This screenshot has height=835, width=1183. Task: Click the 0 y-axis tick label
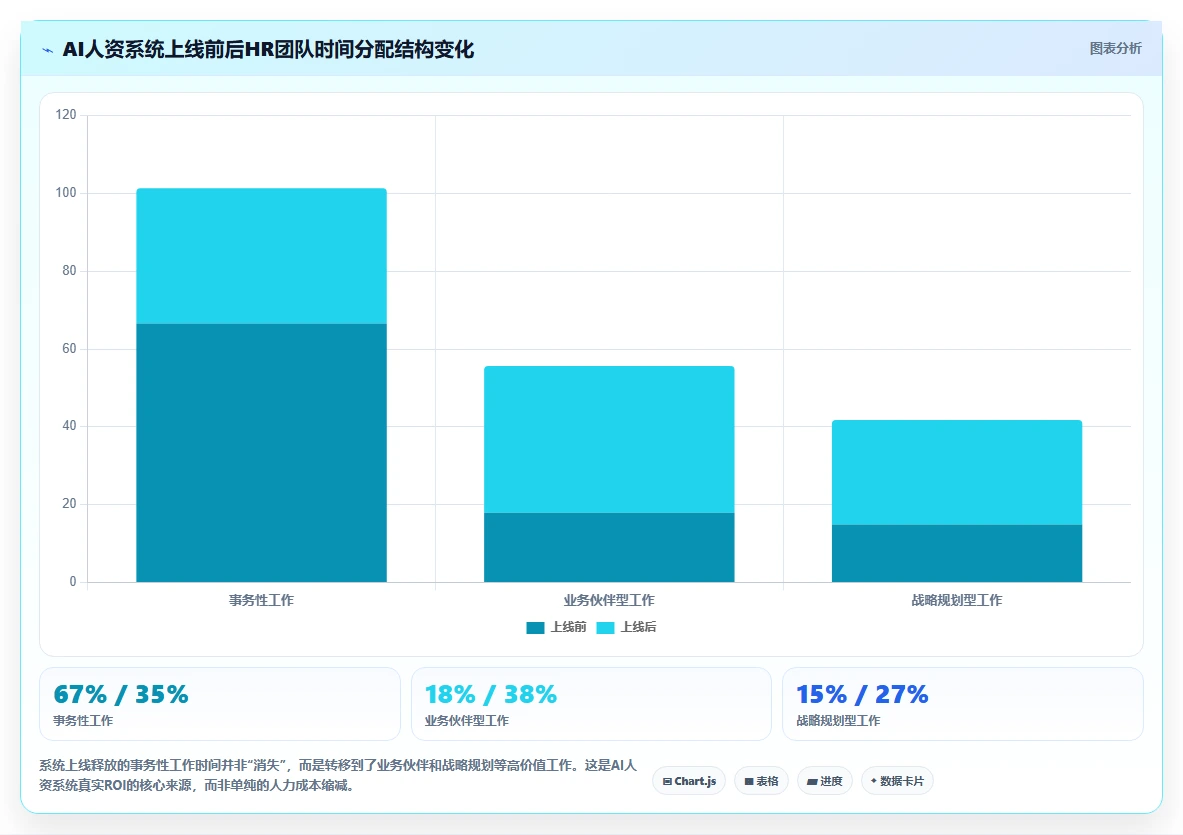73,582
